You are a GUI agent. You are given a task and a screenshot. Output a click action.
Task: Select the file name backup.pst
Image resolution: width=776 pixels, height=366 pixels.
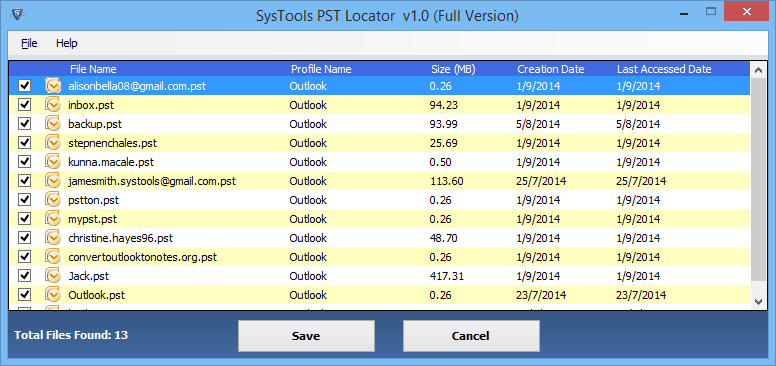tap(95, 124)
